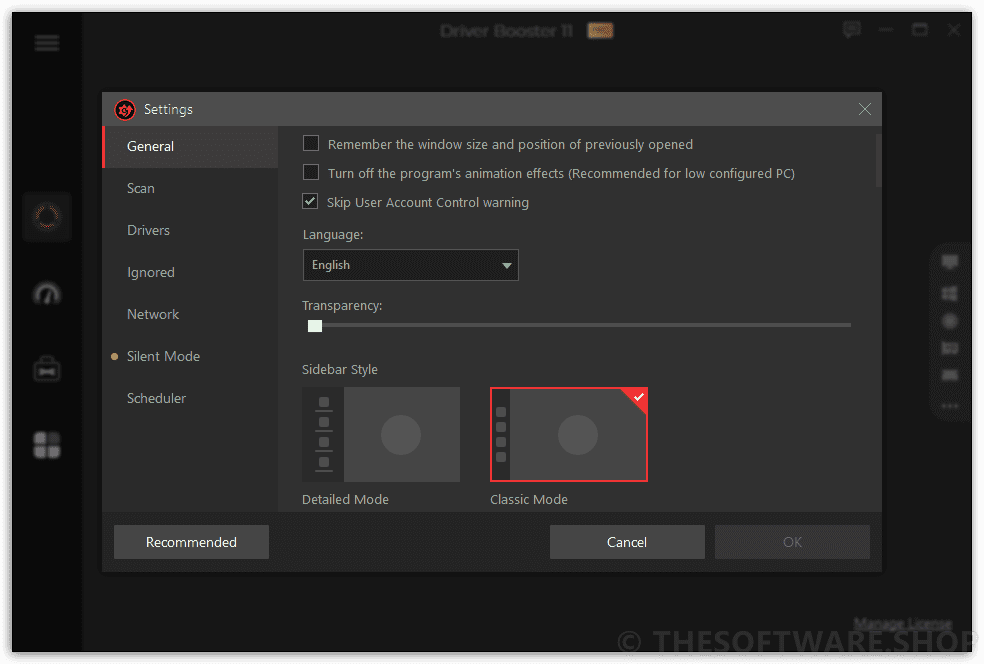Click the 'Language:' label text

click(333, 235)
